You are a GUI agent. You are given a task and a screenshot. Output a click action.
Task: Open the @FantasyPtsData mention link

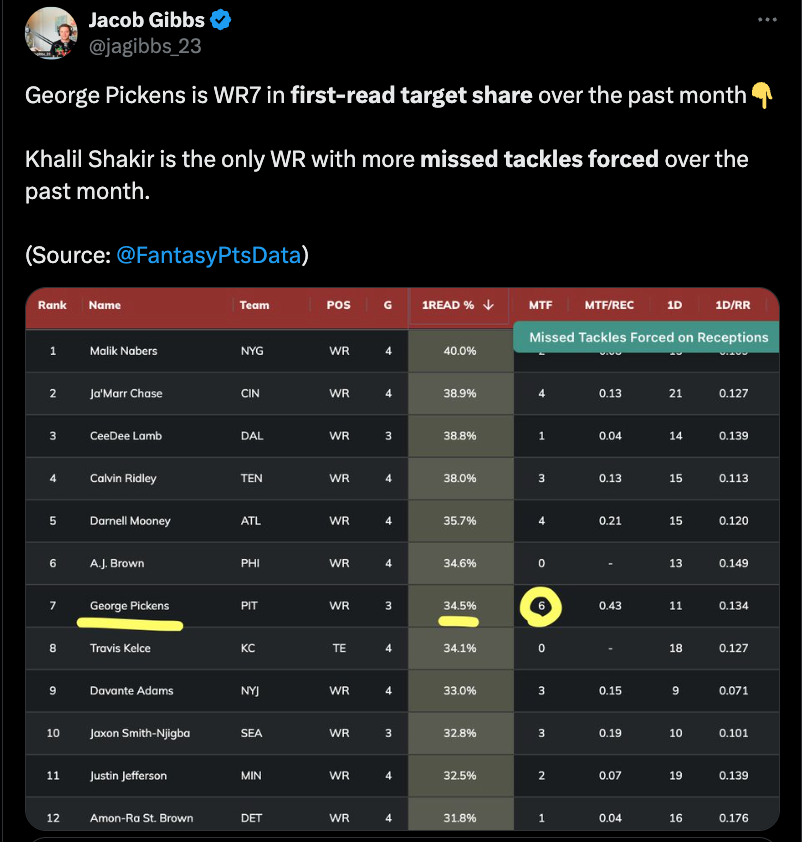click(x=209, y=255)
